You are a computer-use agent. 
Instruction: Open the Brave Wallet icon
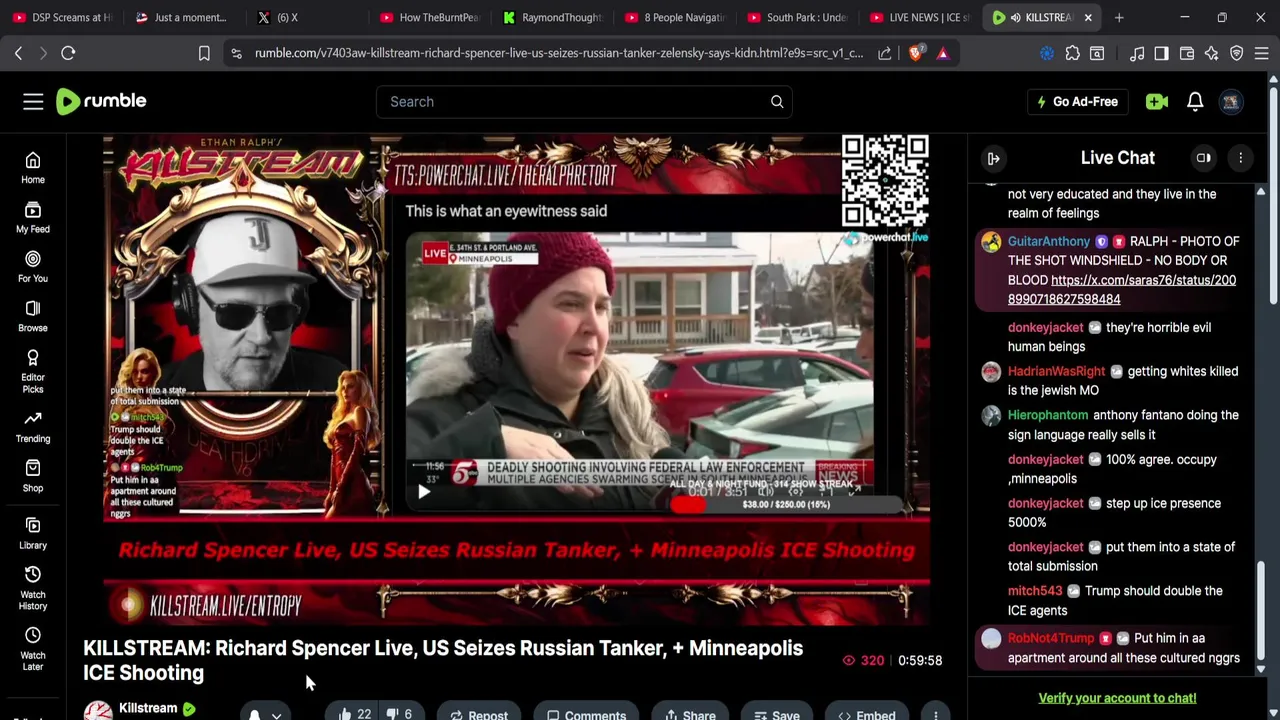pos(1187,53)
